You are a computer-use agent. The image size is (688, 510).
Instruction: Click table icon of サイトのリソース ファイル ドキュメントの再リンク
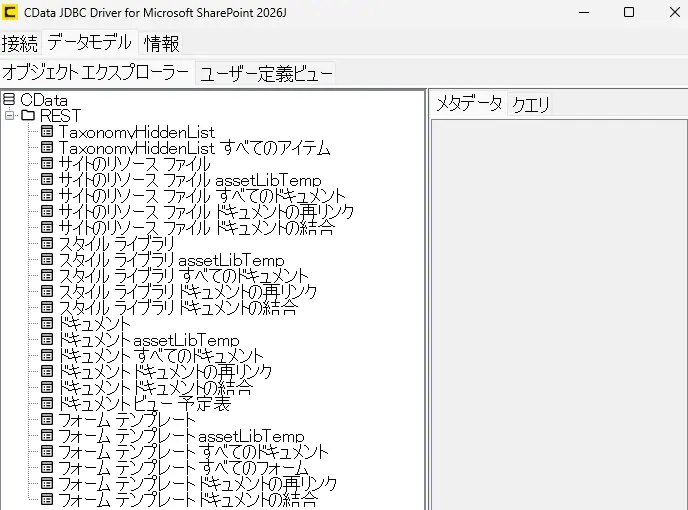point(47,211)
